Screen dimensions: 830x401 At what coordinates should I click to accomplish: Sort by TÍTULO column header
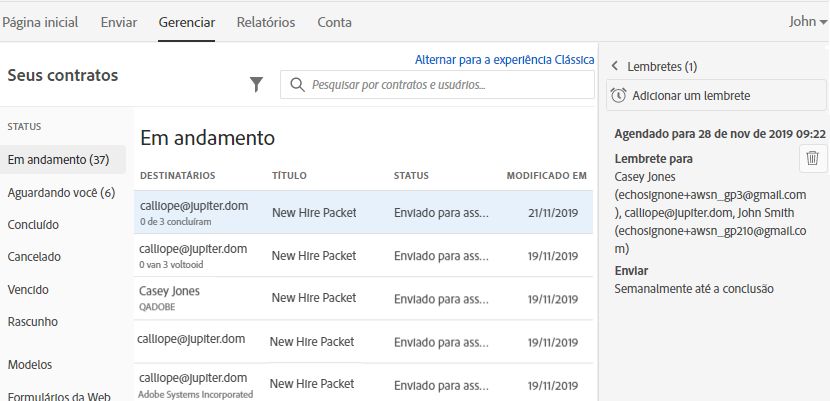pyautogui.click(x=290, y=176)
